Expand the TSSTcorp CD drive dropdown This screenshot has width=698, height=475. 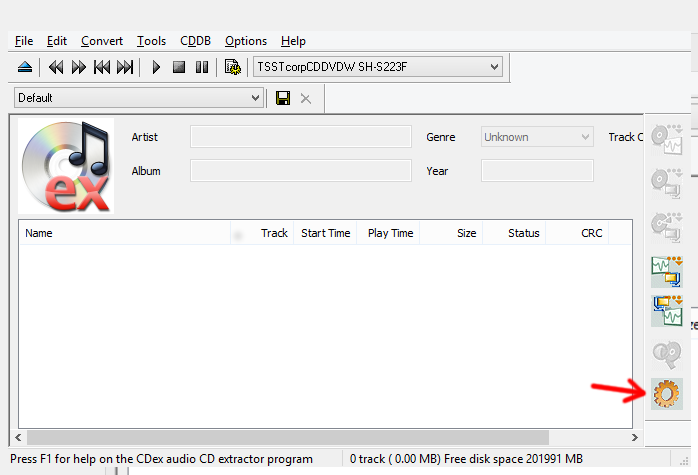pos(493,67)
